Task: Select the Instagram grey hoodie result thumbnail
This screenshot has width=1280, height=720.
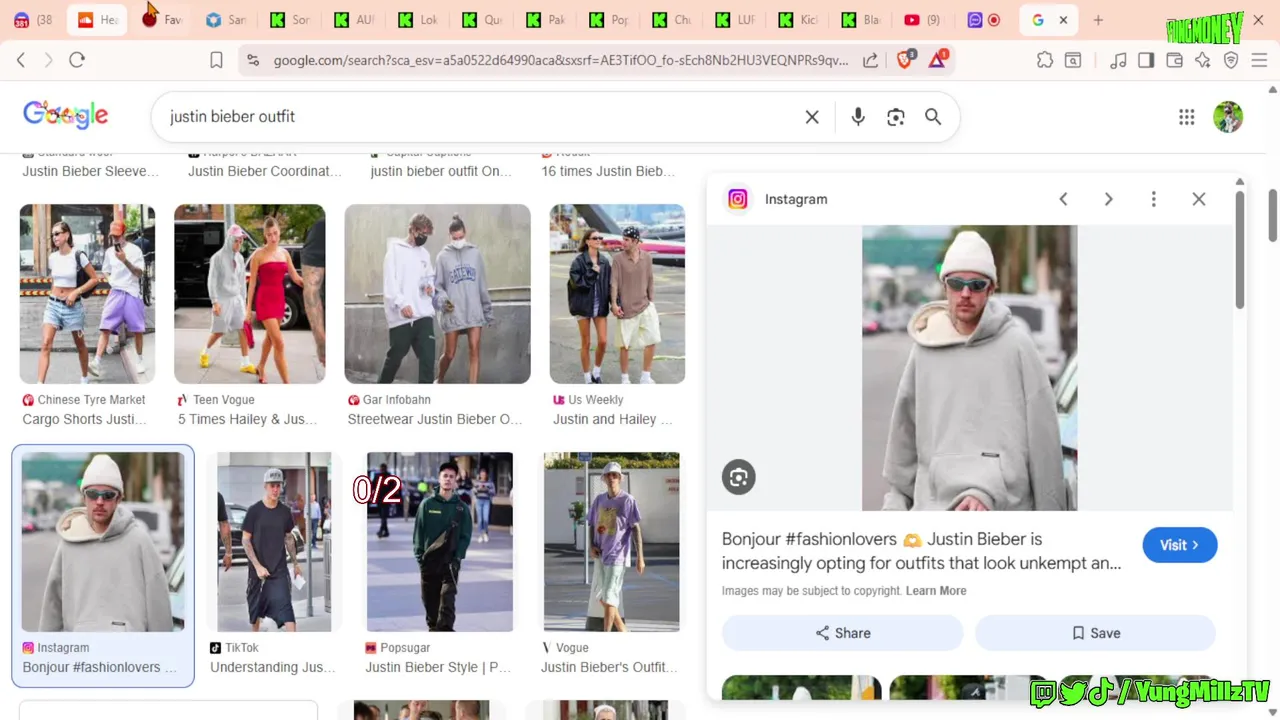Action: pos(103,542)
